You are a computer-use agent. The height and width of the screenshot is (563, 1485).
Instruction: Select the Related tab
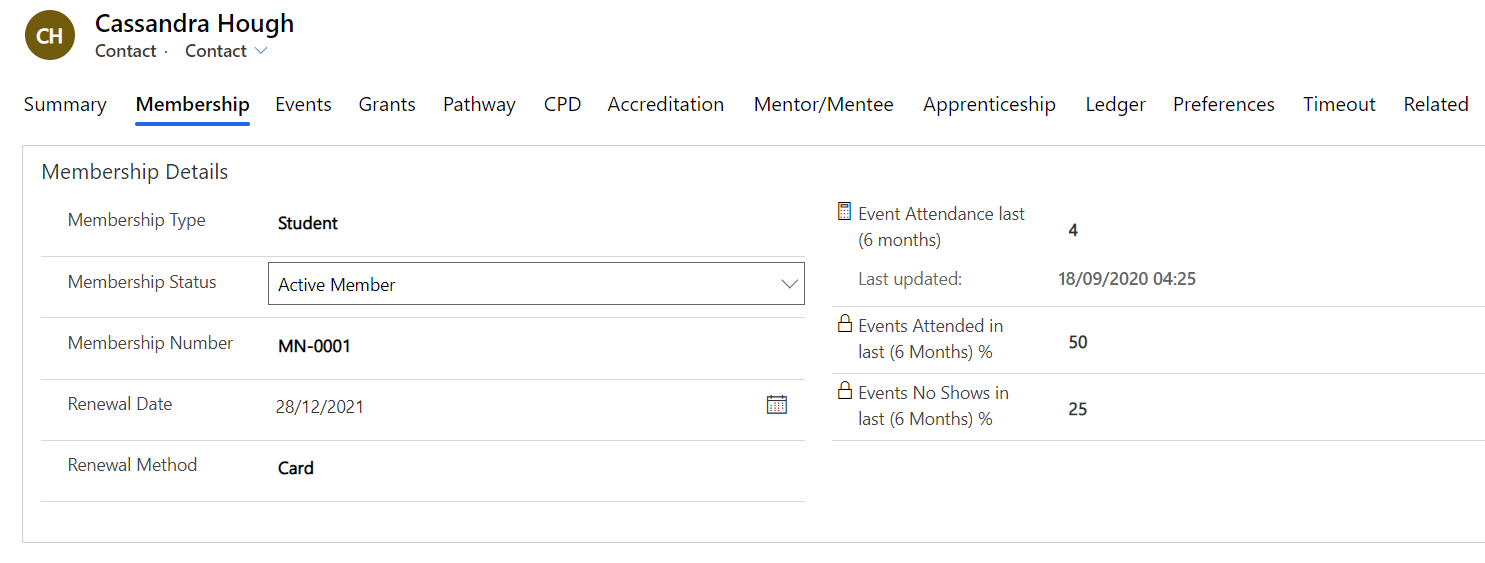1435,104
